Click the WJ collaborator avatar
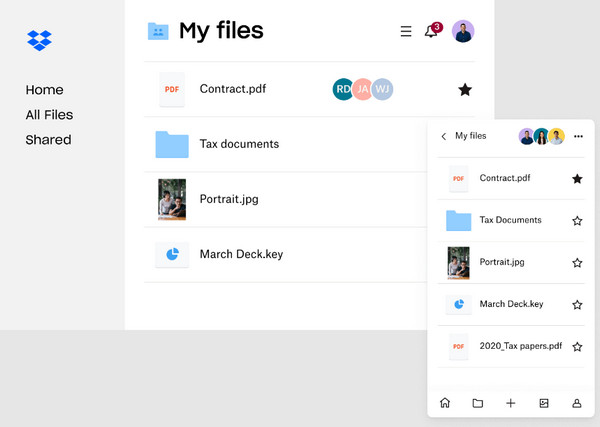 tap(382, 89)
